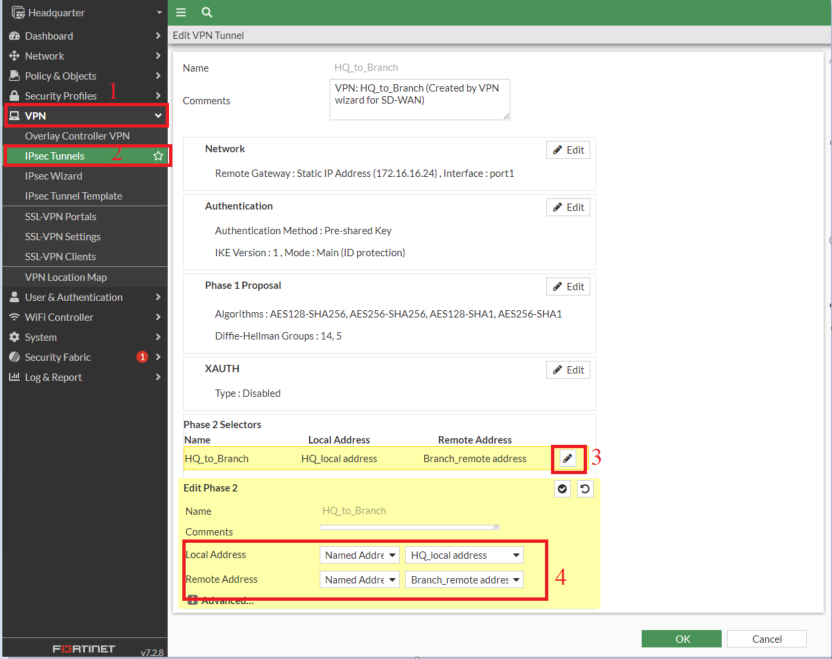Screen dimensions: 832x659
Task: Click version text v7.2.8
Action: pos(152,653)
